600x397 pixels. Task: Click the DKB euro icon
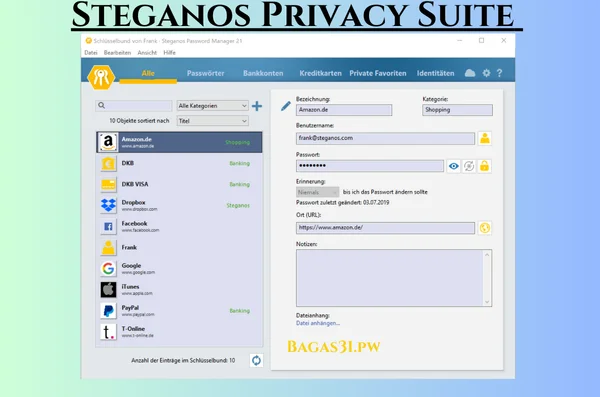click(x=108, y=163)
